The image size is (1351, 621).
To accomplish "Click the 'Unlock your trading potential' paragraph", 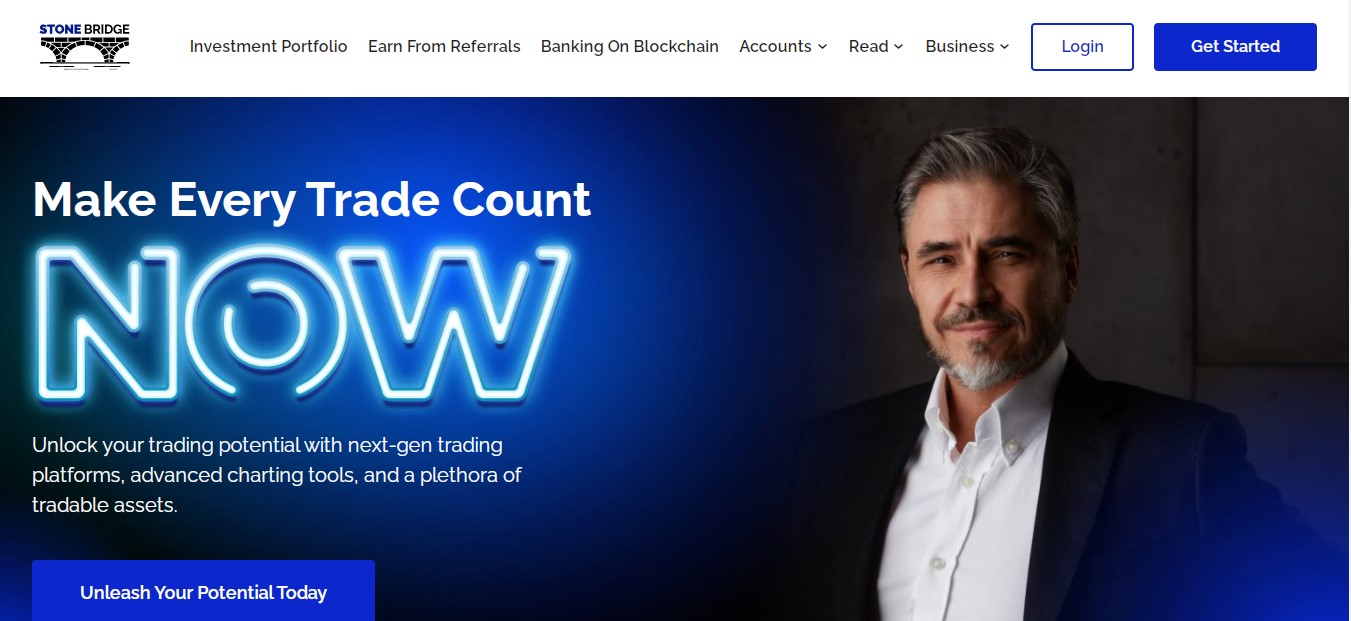I will click(277, 475).
